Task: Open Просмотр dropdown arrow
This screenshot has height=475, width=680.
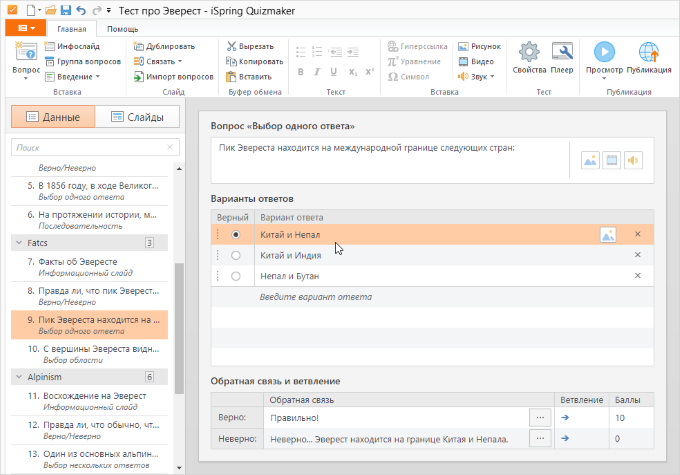Action: (x=604, y=79)
